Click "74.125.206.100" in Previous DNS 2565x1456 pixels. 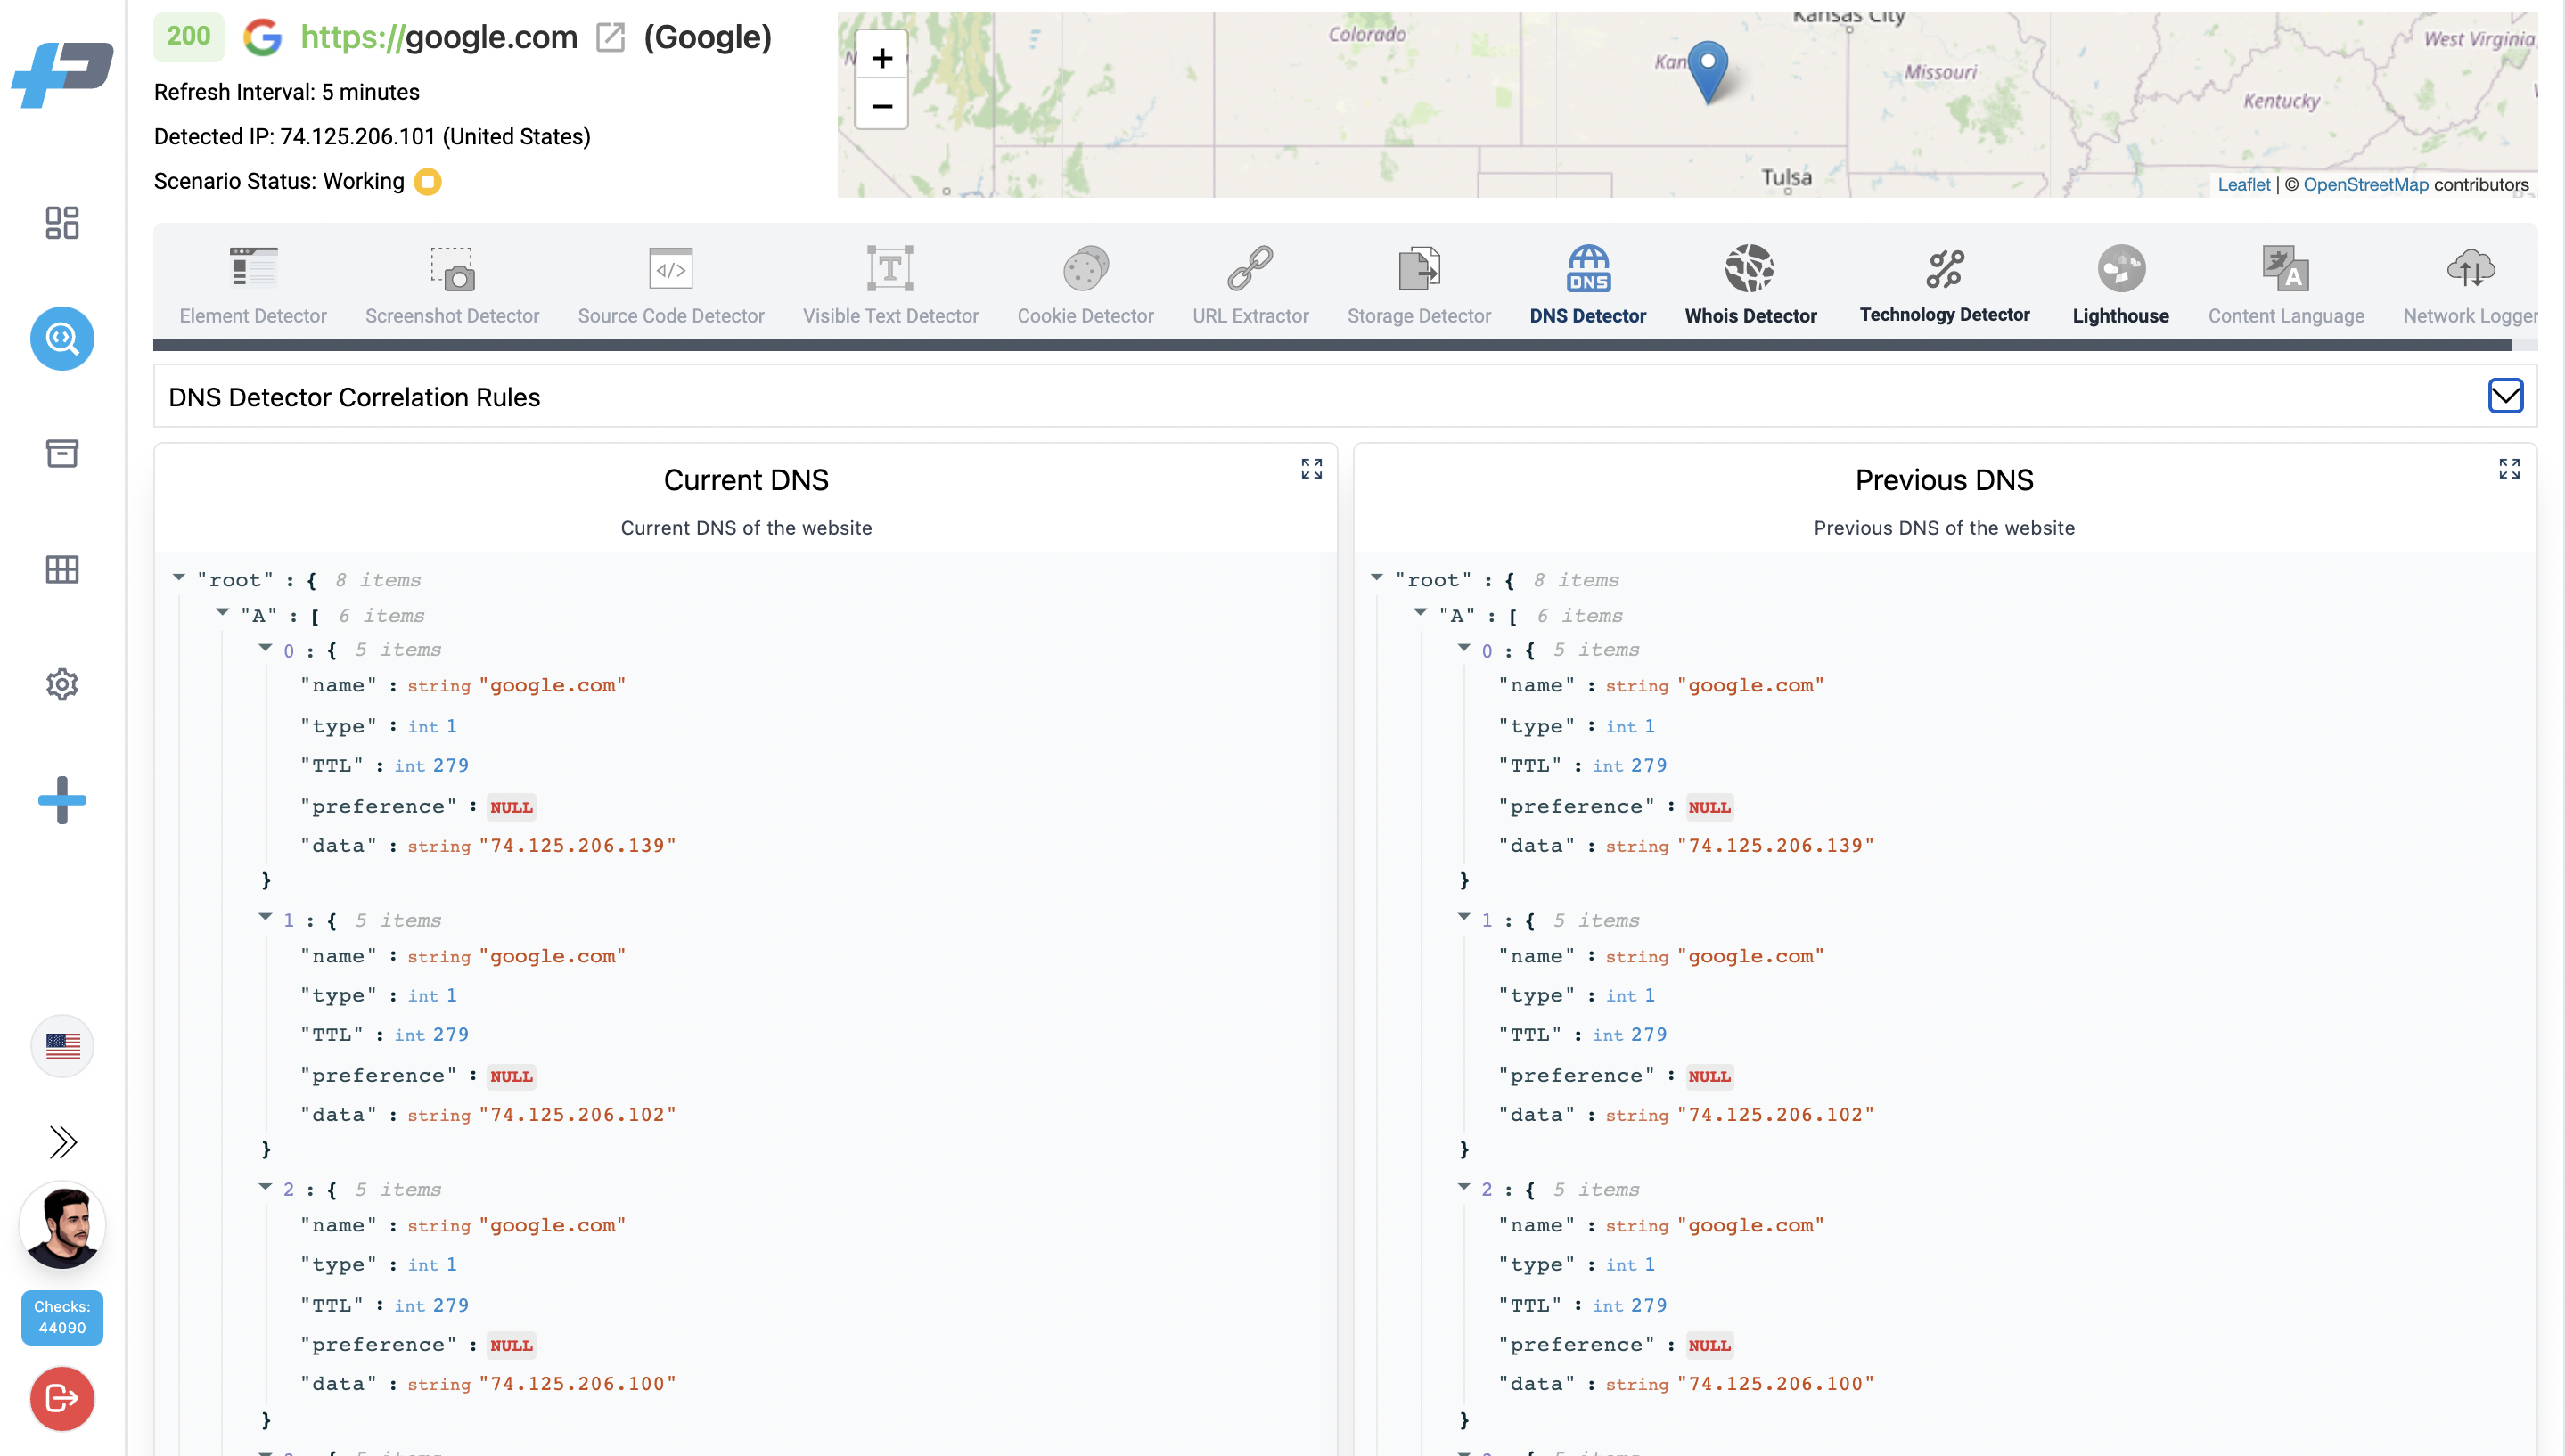tap(1775, 1384)
